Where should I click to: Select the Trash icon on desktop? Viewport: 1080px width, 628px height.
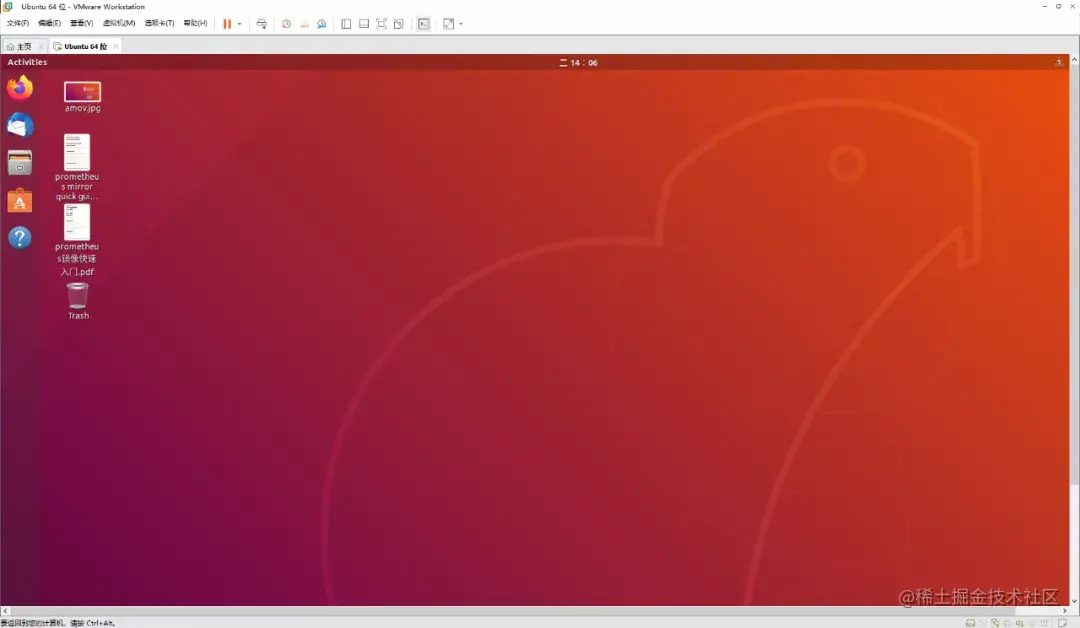(x=78, y=301)
